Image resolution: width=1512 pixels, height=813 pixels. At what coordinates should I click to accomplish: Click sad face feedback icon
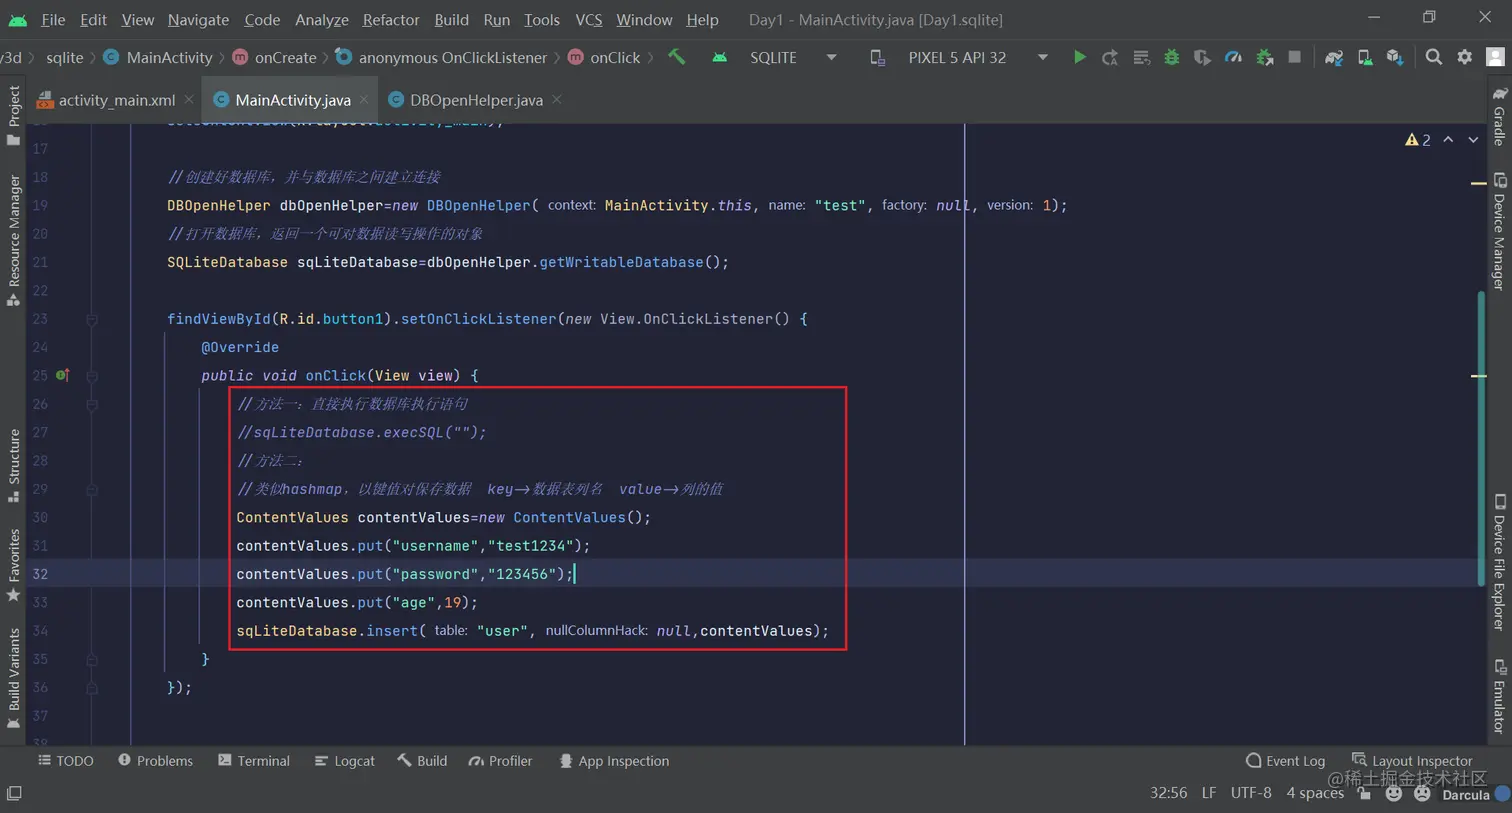[x=1422, y=794]
